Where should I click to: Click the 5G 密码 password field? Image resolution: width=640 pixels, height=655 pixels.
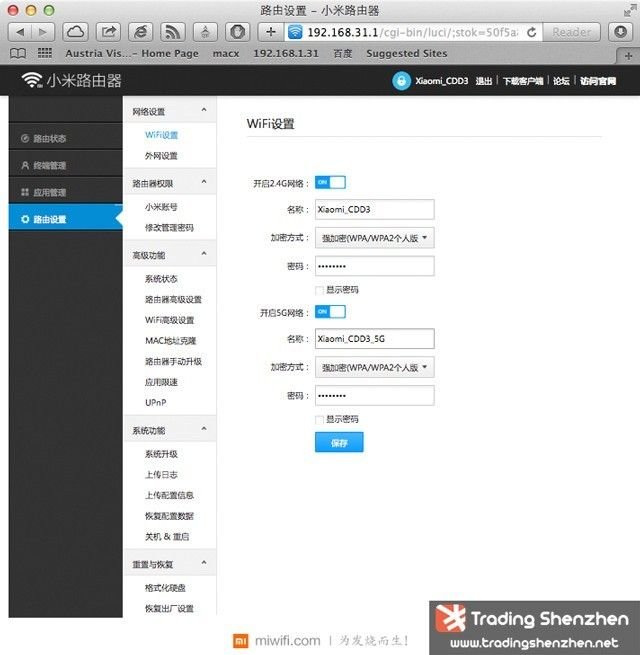374,396
